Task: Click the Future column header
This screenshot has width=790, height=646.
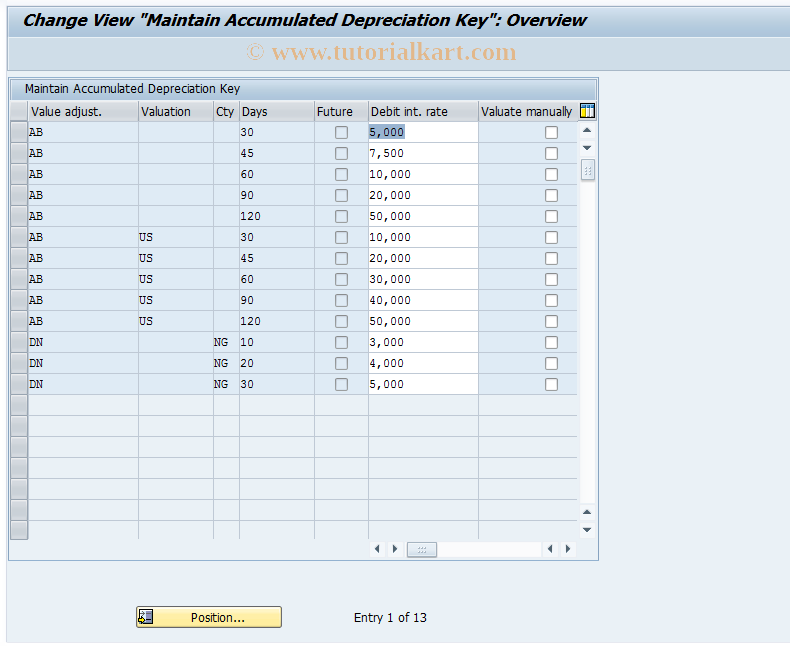Action: [x=341, y=111]
